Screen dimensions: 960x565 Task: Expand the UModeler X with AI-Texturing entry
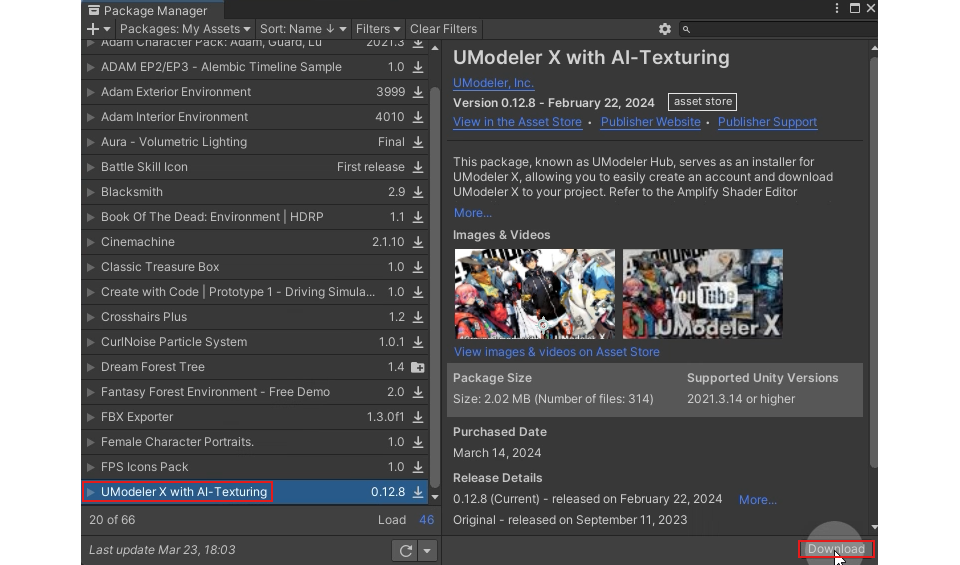(x=91, y=492)
